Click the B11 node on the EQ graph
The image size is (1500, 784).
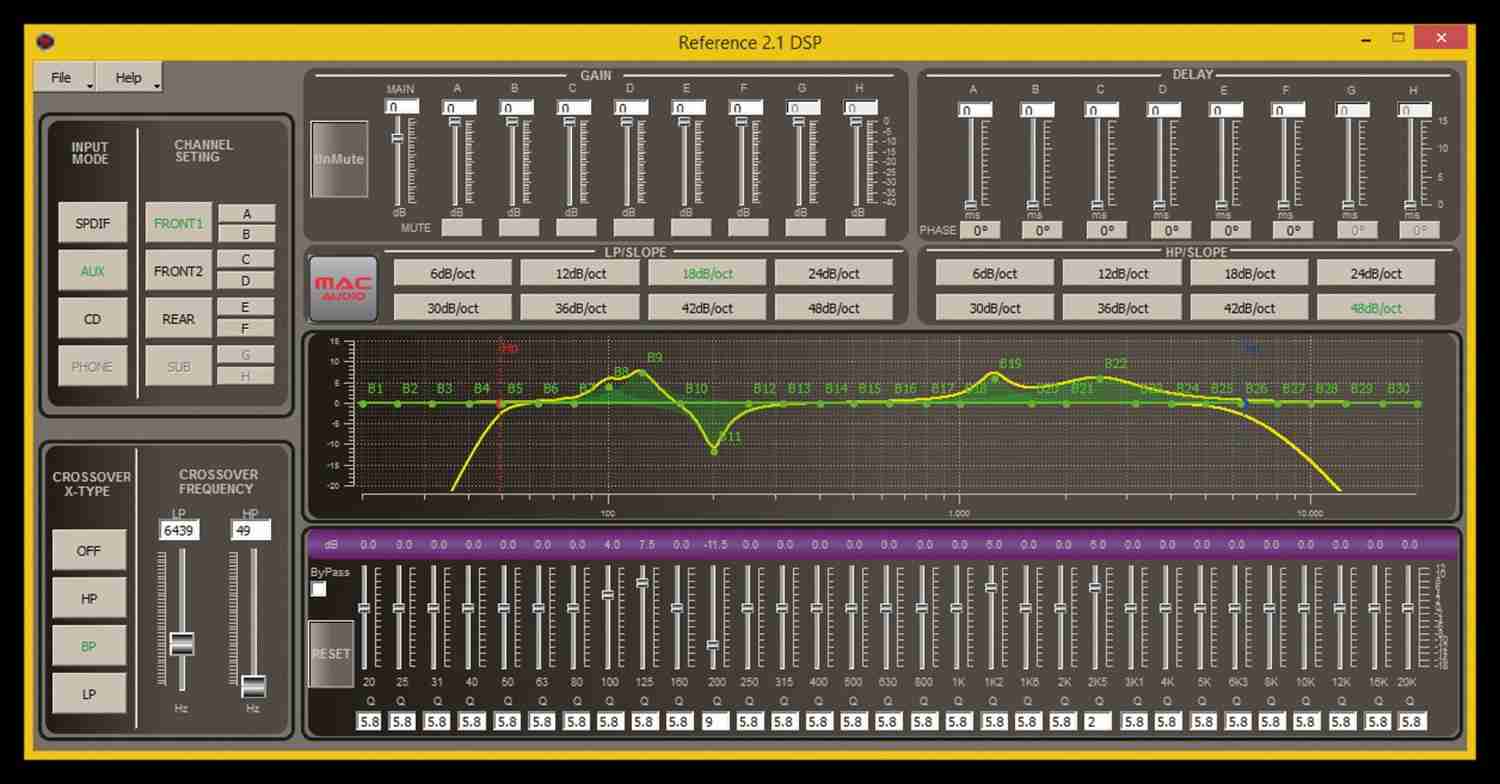(714, 452)
